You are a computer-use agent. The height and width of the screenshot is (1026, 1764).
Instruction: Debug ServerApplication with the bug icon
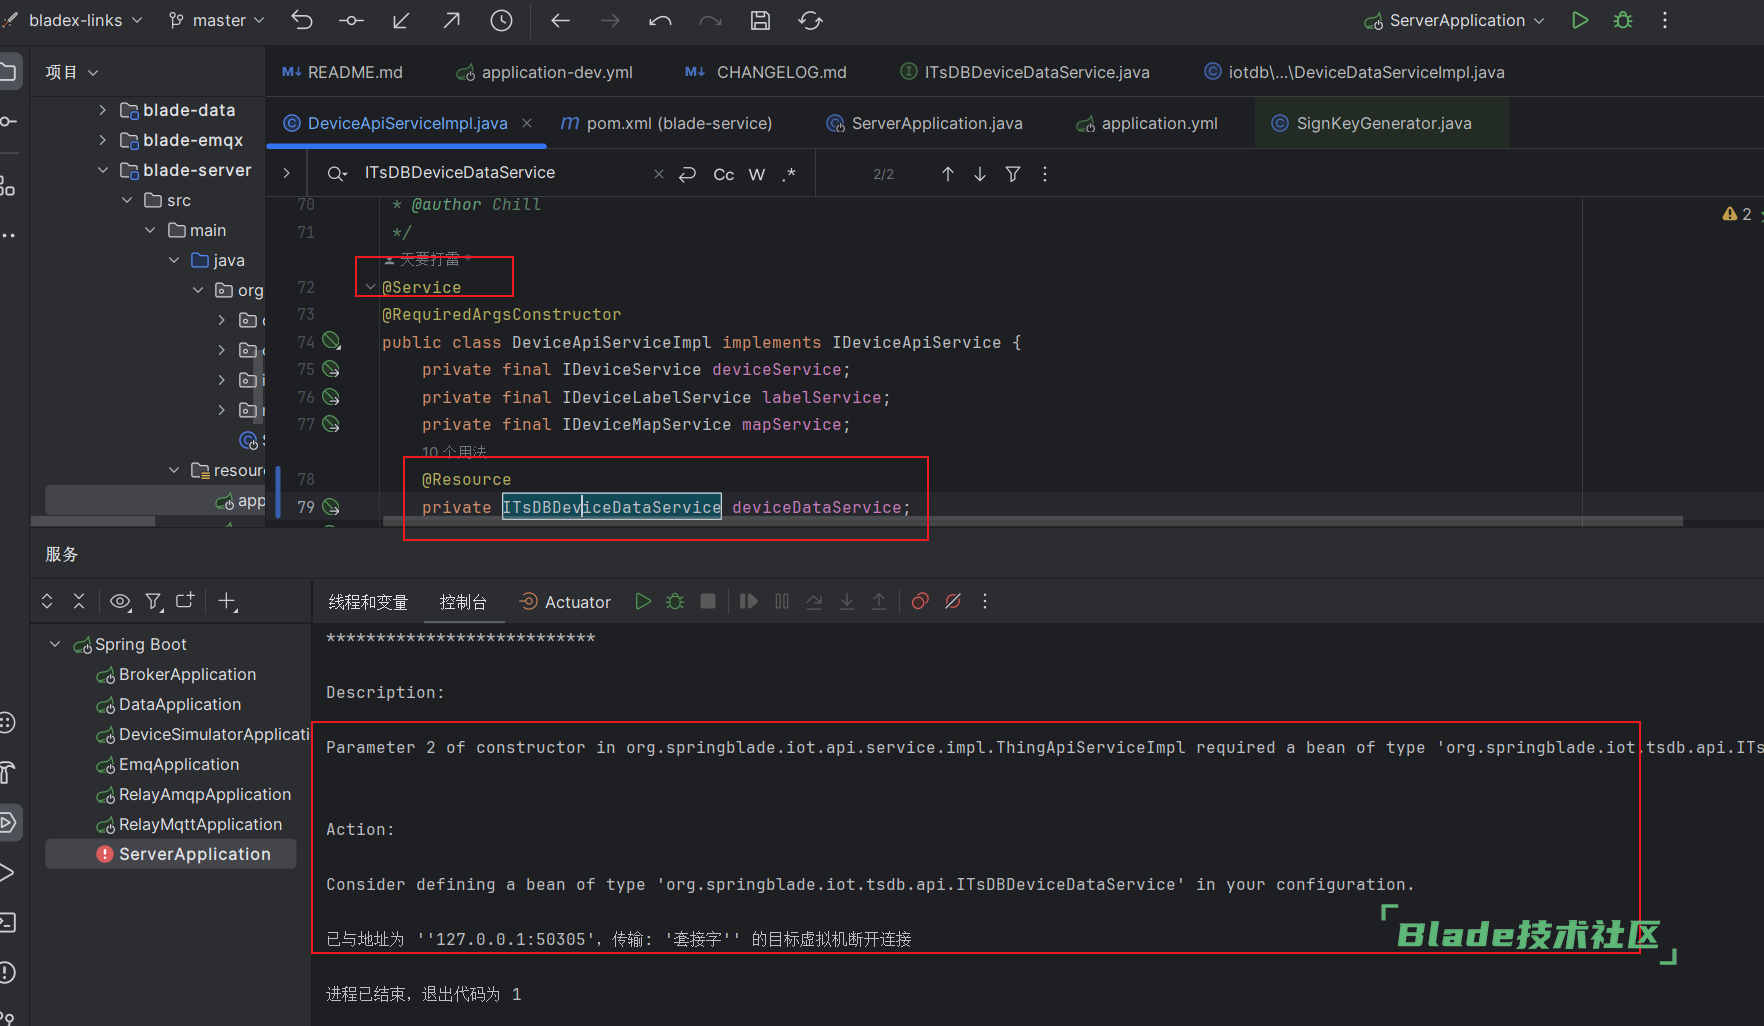coord(1623,20)
